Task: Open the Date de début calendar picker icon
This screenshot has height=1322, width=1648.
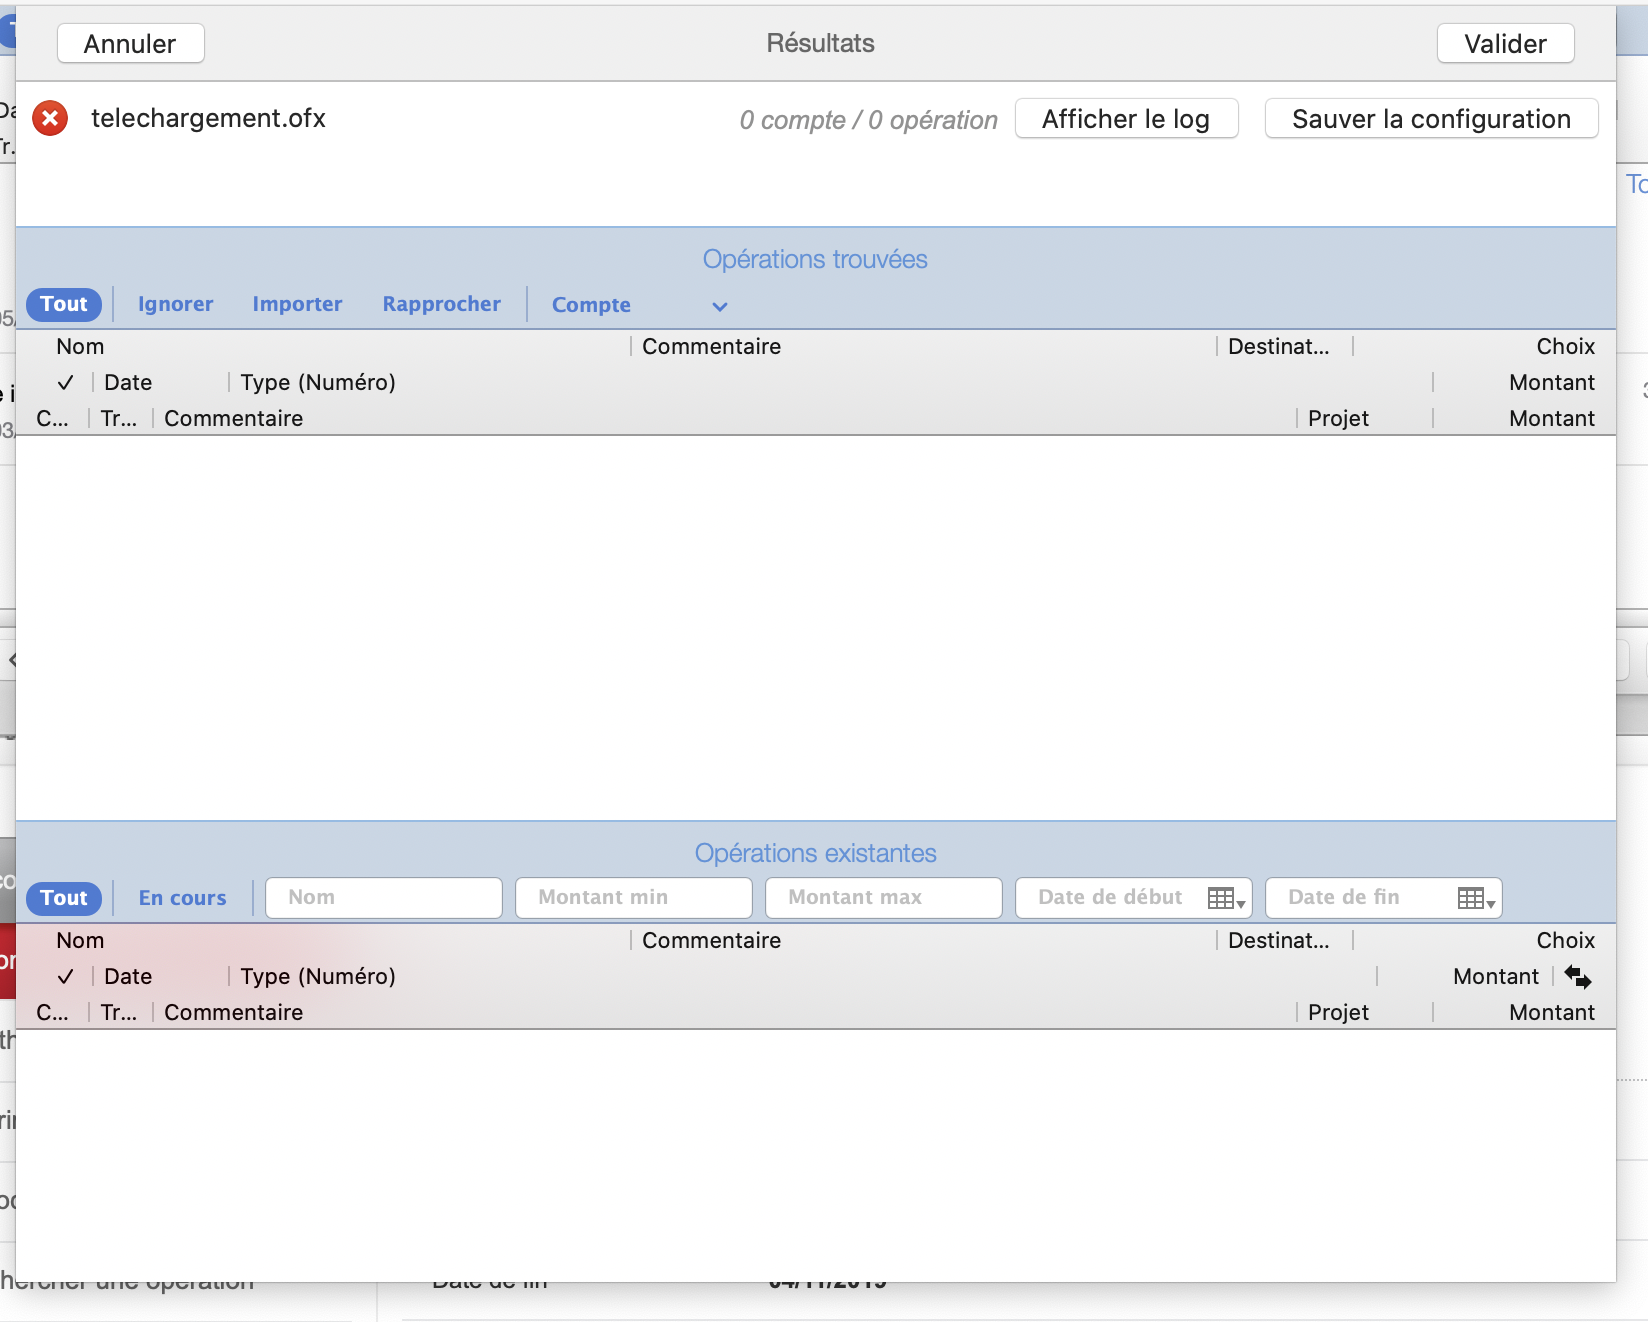Action: (x=1225, y=898)
